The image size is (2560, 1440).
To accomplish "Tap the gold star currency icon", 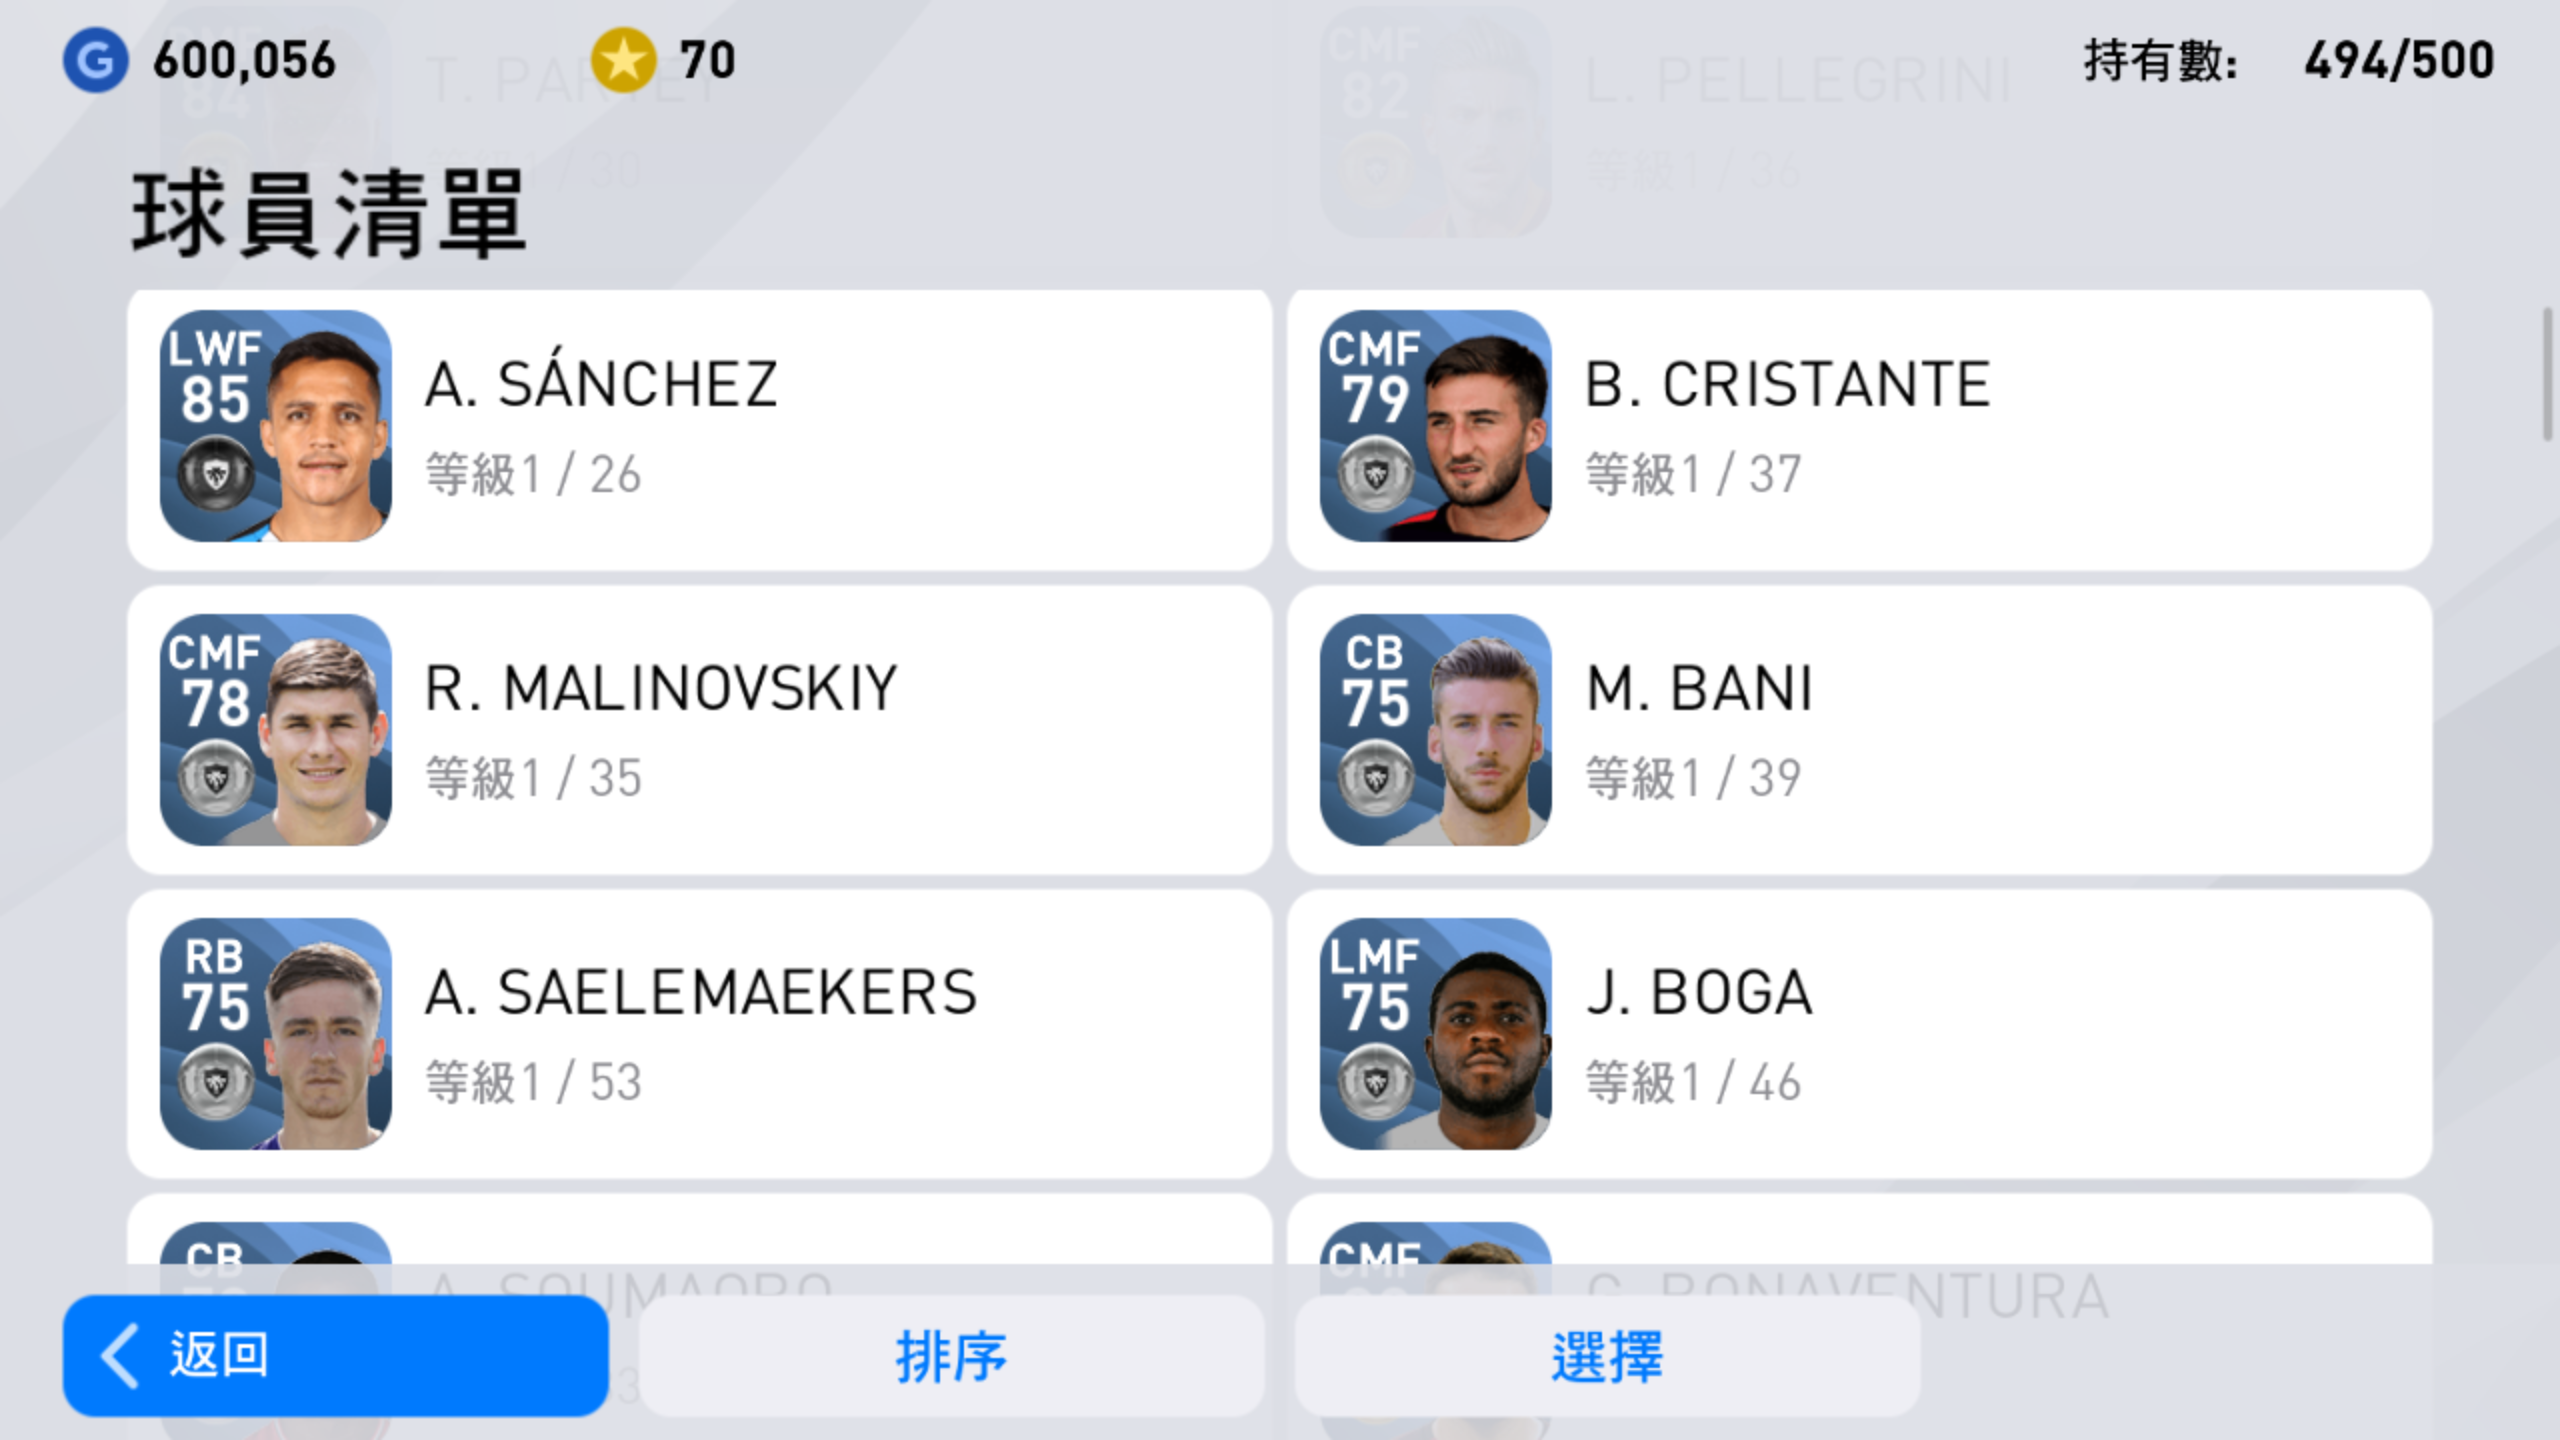I will pyautogui.click(x=623, y=60).
